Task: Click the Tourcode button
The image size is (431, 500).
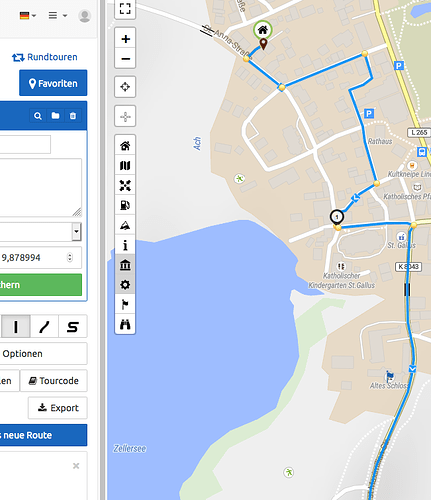Action: click(54, 380)
